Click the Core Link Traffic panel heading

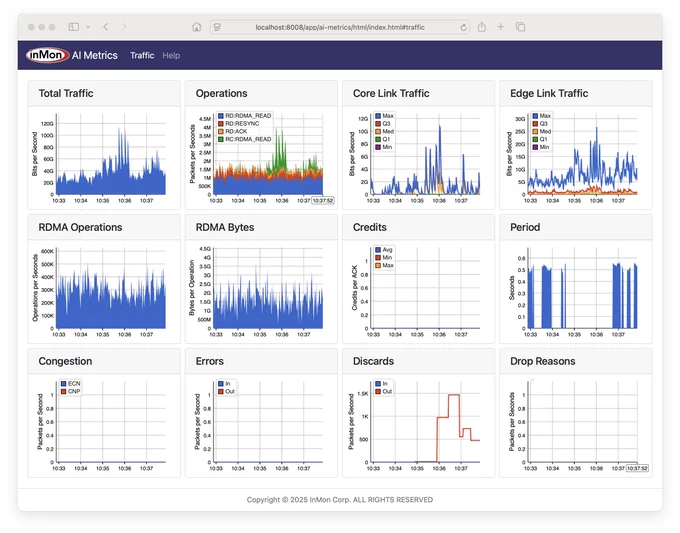click(x=391, y=93)
